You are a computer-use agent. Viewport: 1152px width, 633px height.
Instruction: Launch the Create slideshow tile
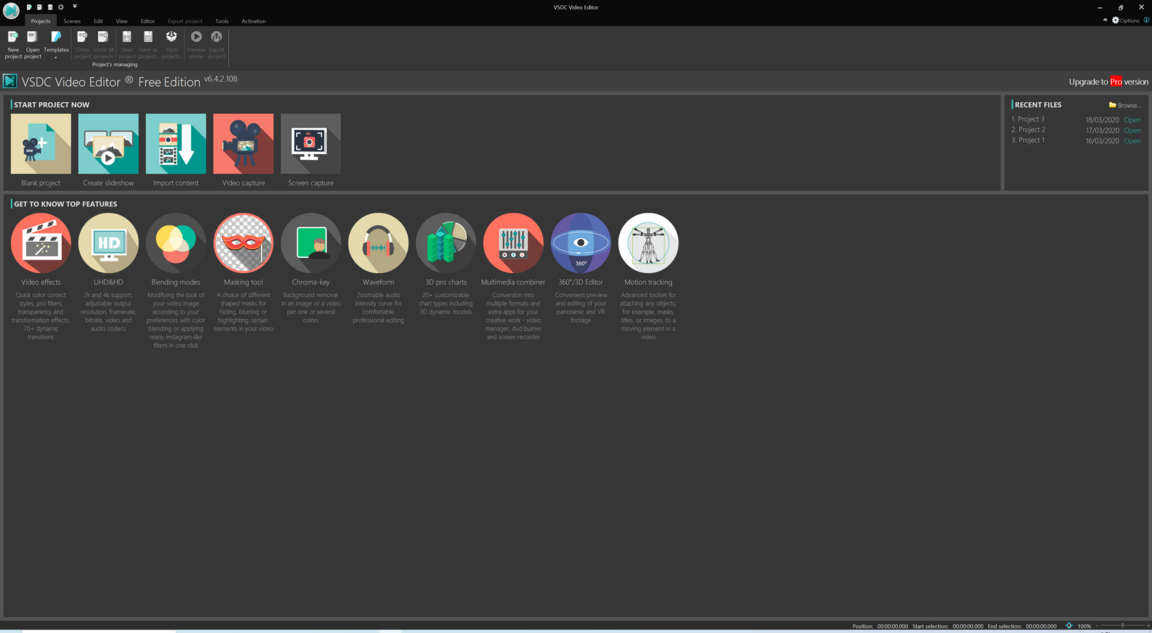[x=108, y=144]
